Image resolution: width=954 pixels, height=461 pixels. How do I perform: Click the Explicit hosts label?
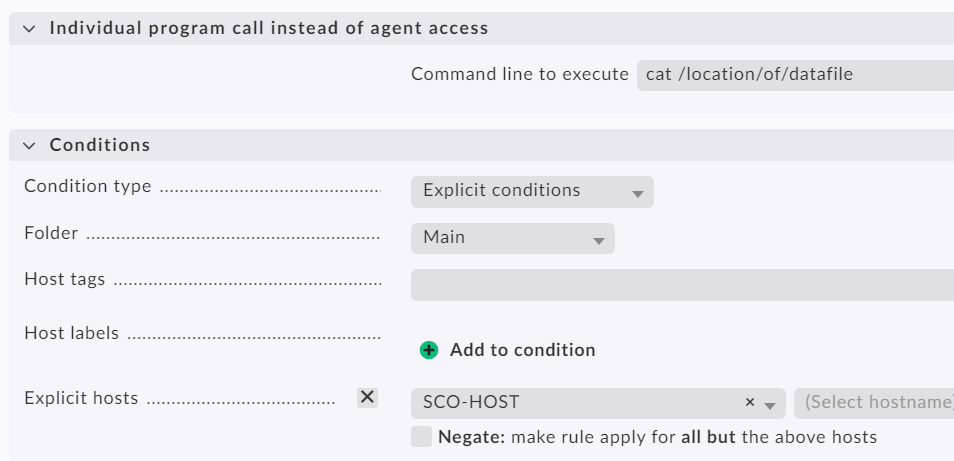tap(81, 398)
